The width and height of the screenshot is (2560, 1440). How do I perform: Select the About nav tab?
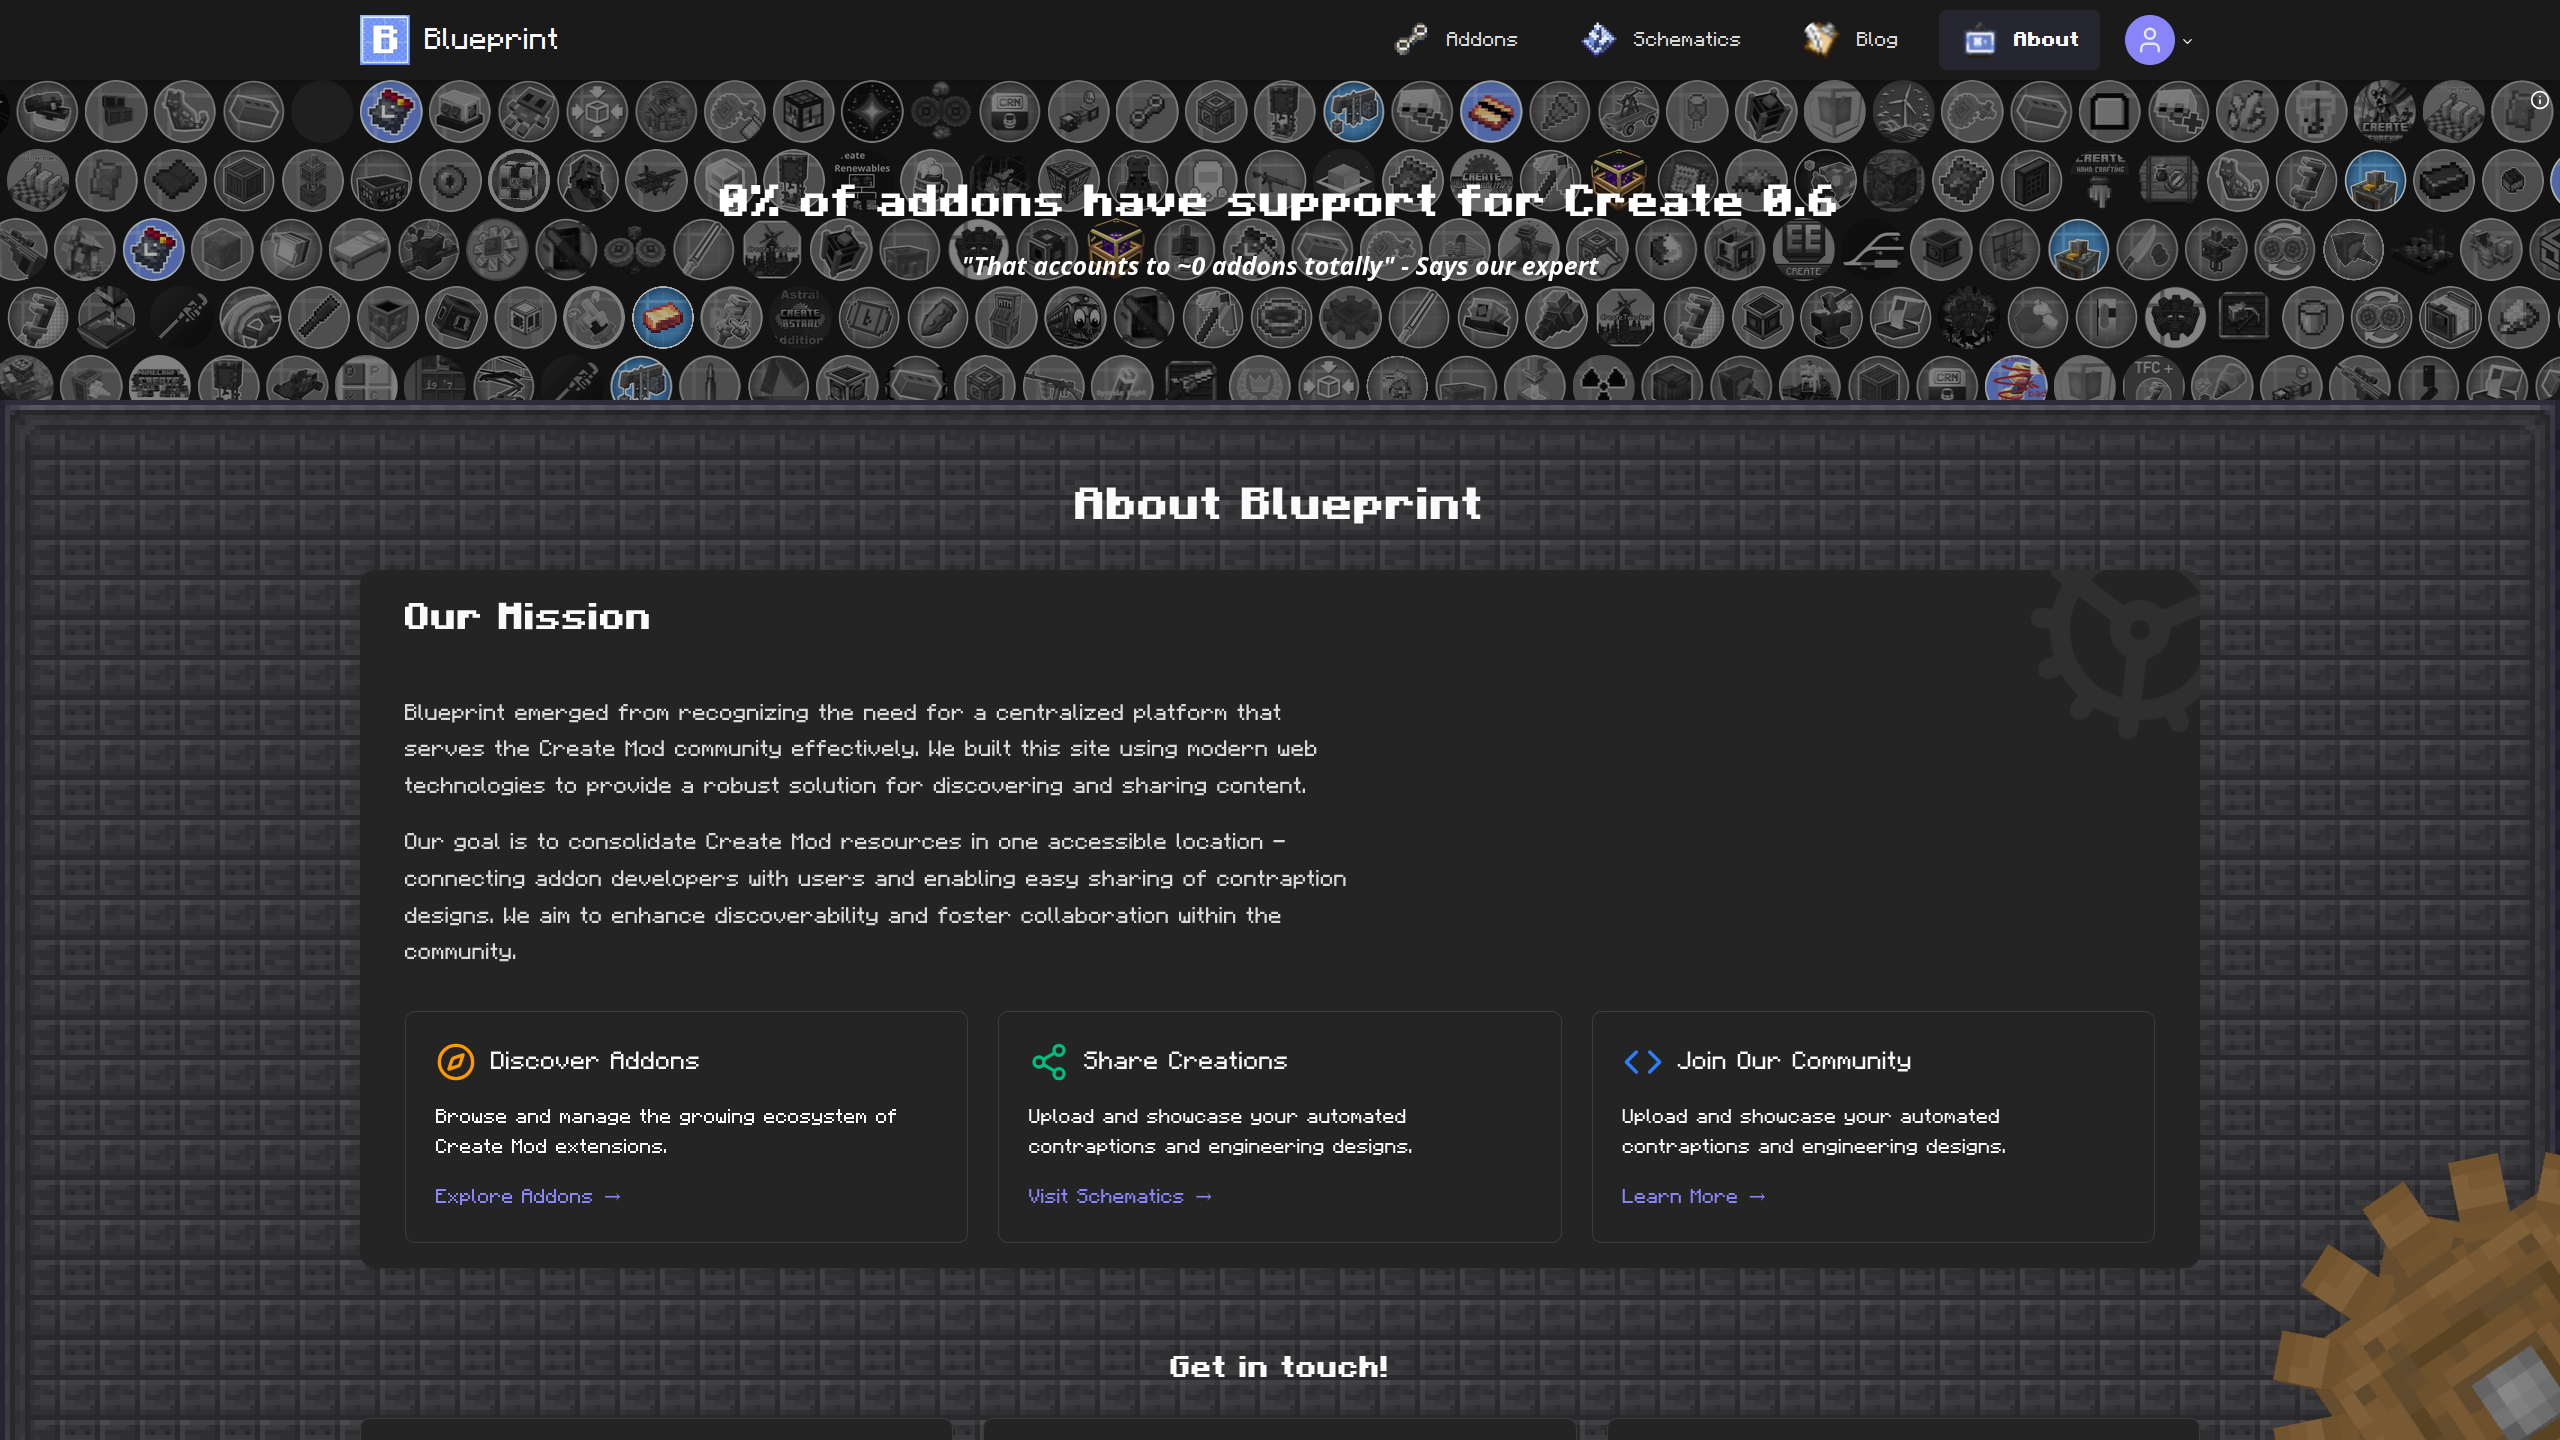pos(2019,39)
